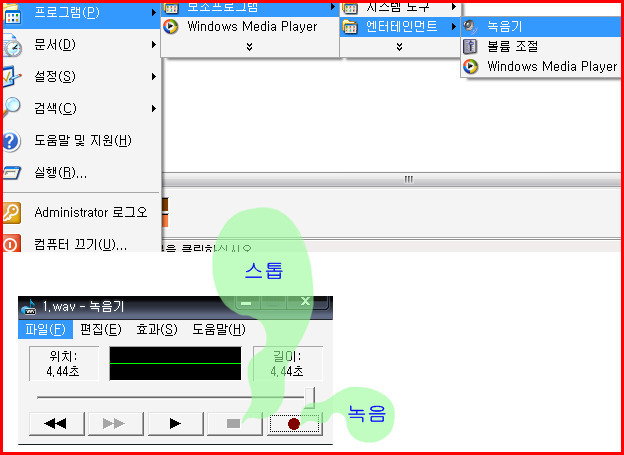The image size is (624, 455).
Task: Click the logoff key icon
Action: 11,212
